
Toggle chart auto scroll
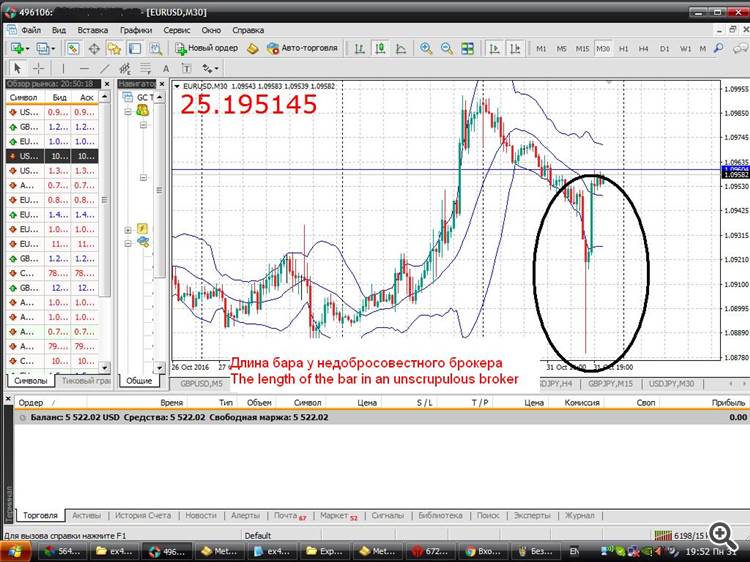pyautogui.click(x=495, y=48)
